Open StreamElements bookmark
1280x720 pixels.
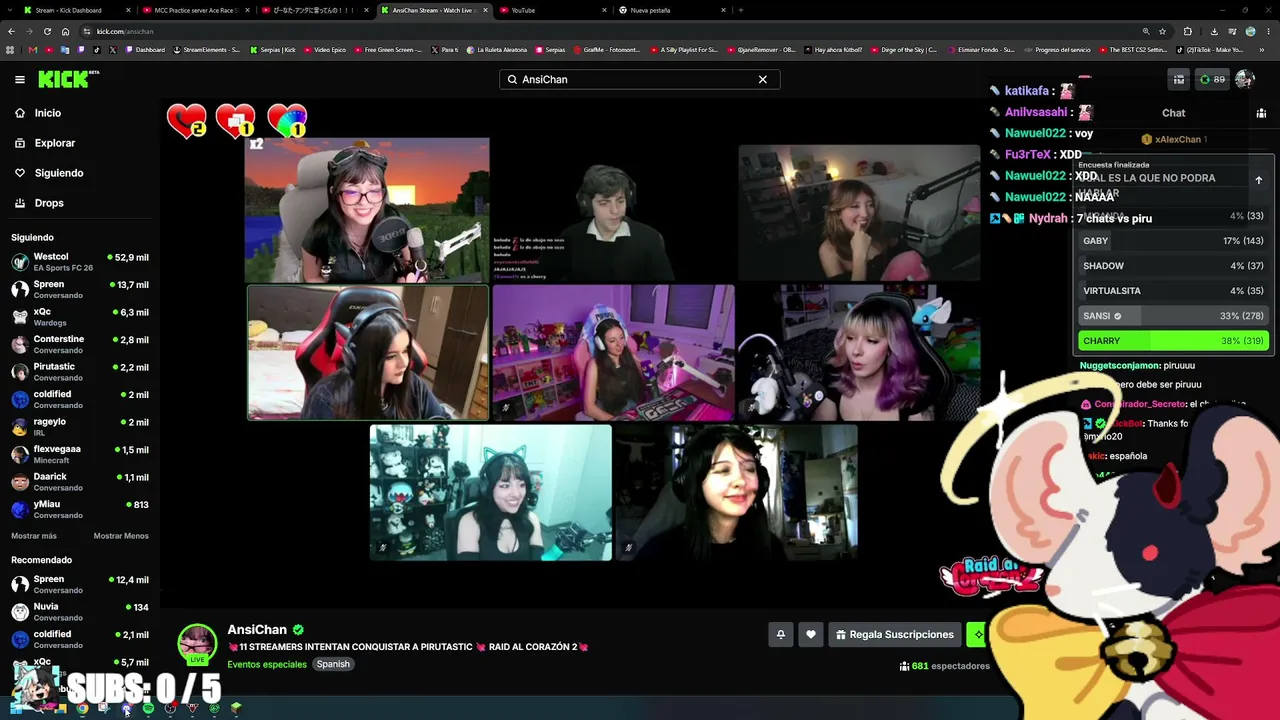pyautogui.click(x=207, y=50)
